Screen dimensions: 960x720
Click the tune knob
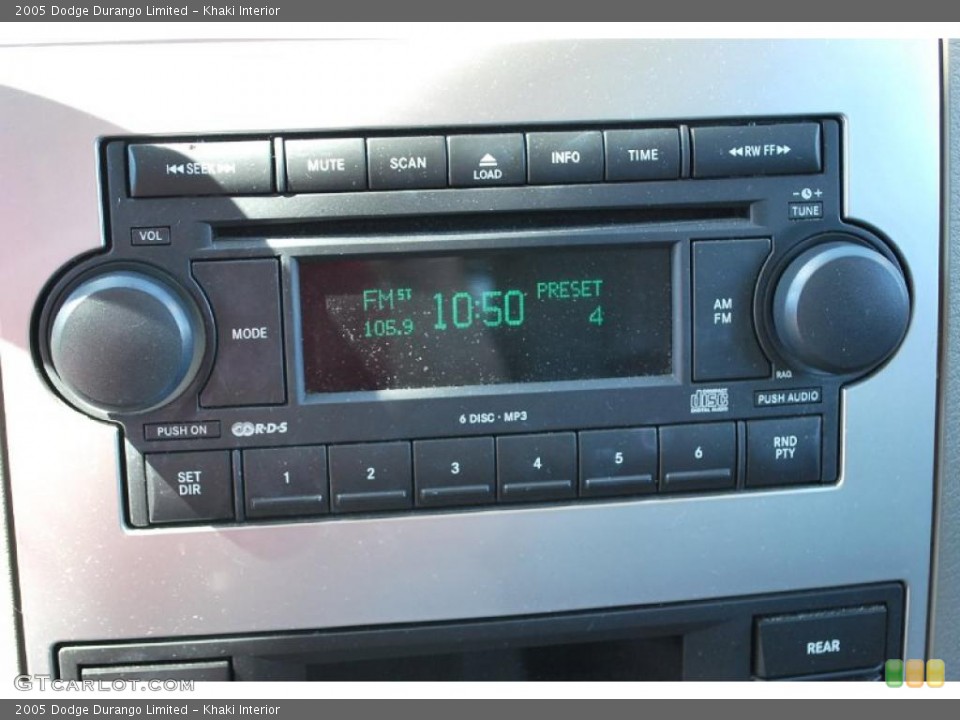[x=840, y=308]
